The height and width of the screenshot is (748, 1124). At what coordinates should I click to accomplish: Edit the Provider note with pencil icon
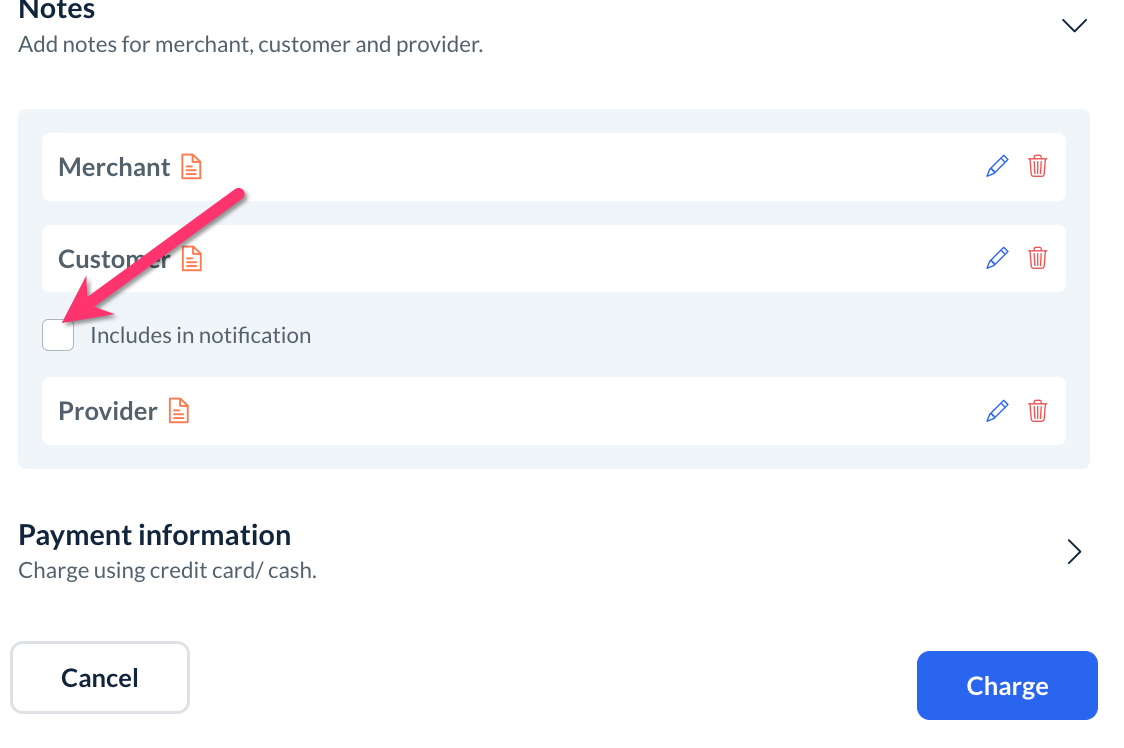(x=997, y=411)
